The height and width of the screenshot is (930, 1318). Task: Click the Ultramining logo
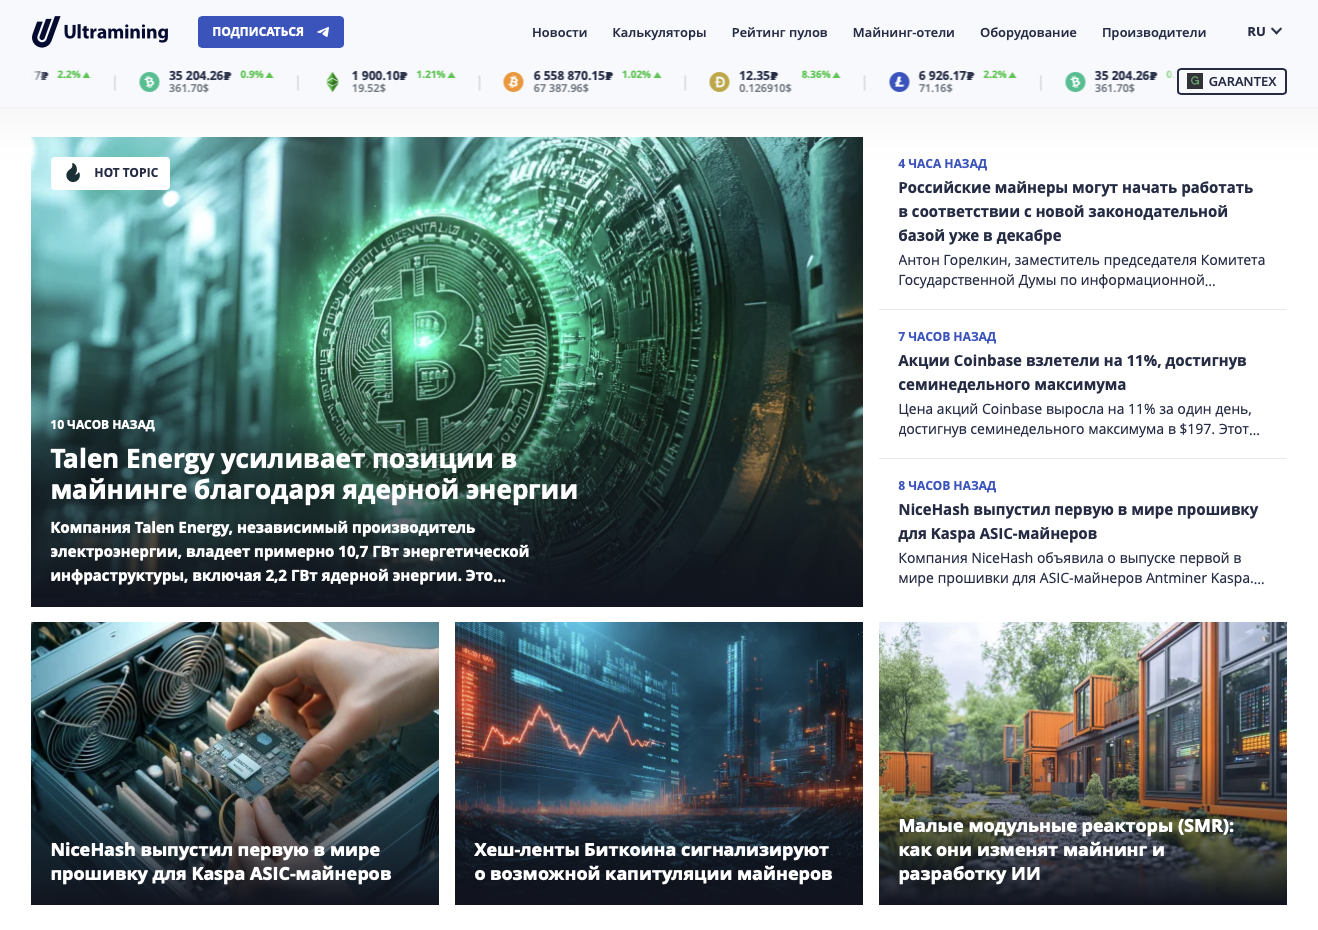[100, 32]
